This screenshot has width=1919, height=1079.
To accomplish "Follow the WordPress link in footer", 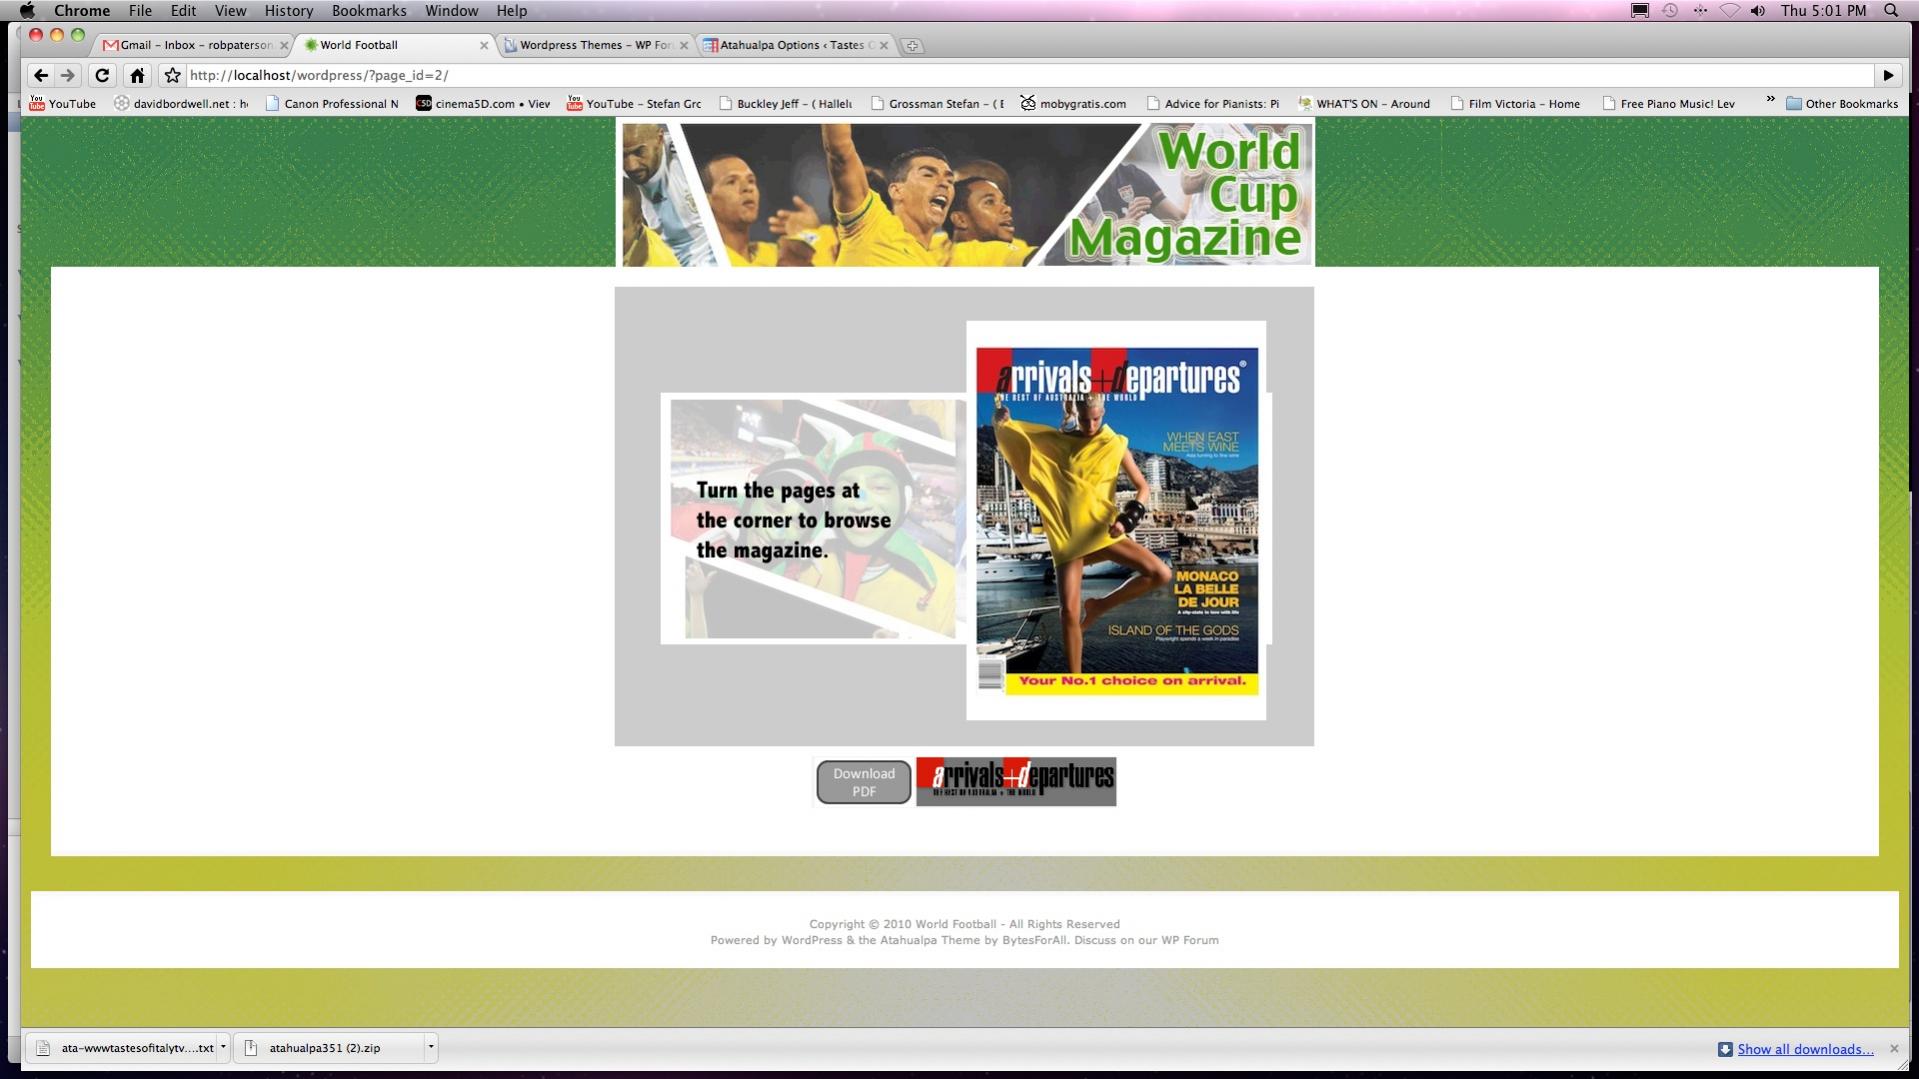I will coord(811,940).
